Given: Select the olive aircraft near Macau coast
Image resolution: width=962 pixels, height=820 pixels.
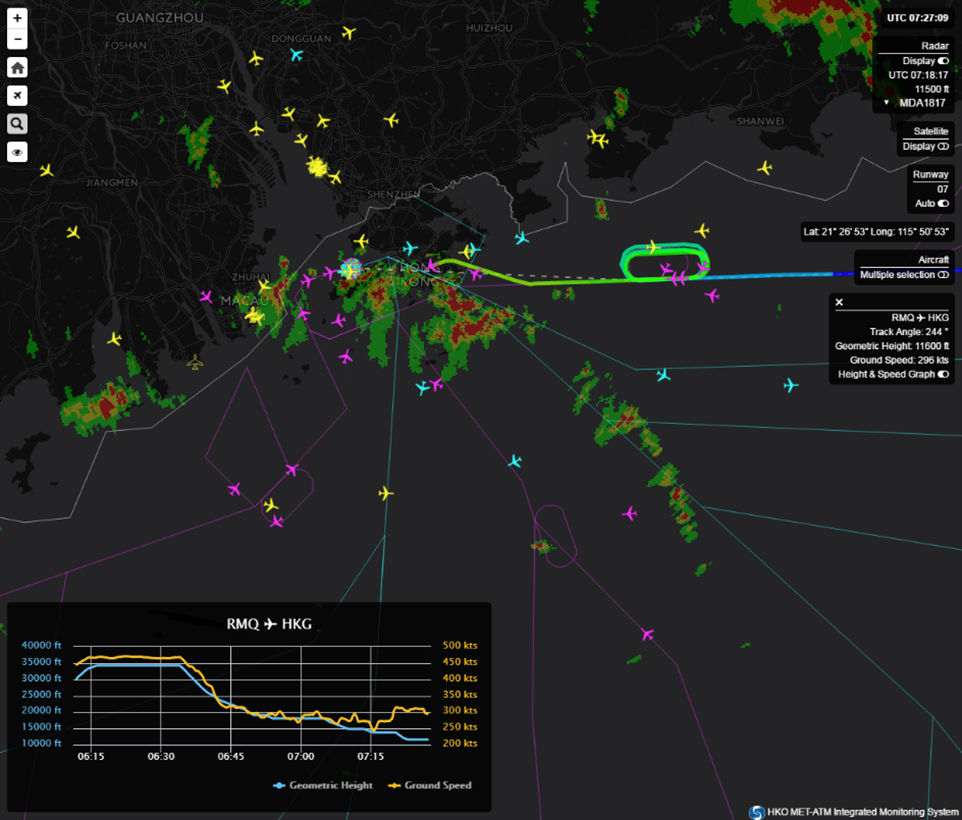Looking at the screenshot, I should [195, 362].
